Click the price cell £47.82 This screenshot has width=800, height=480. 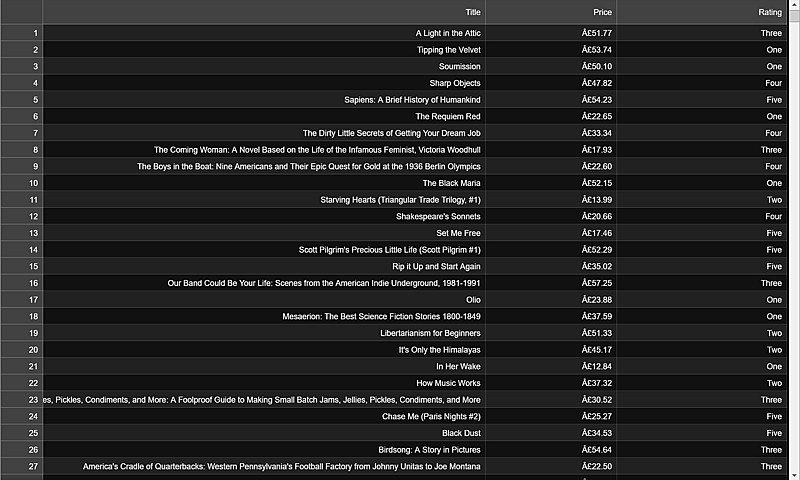coord(551,83)
